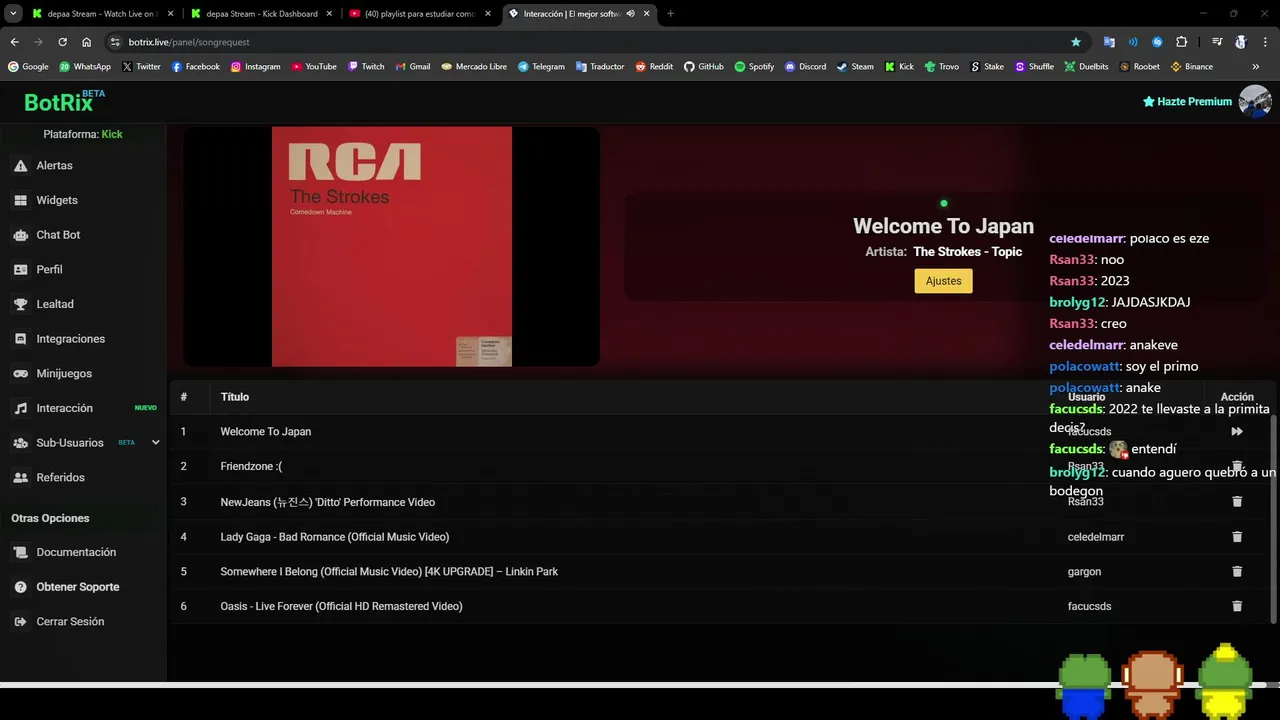Image resolution: width=1280 pixels, height=720 pixels.
Task: Open the Kick bookmark
Action: (900, 67)
